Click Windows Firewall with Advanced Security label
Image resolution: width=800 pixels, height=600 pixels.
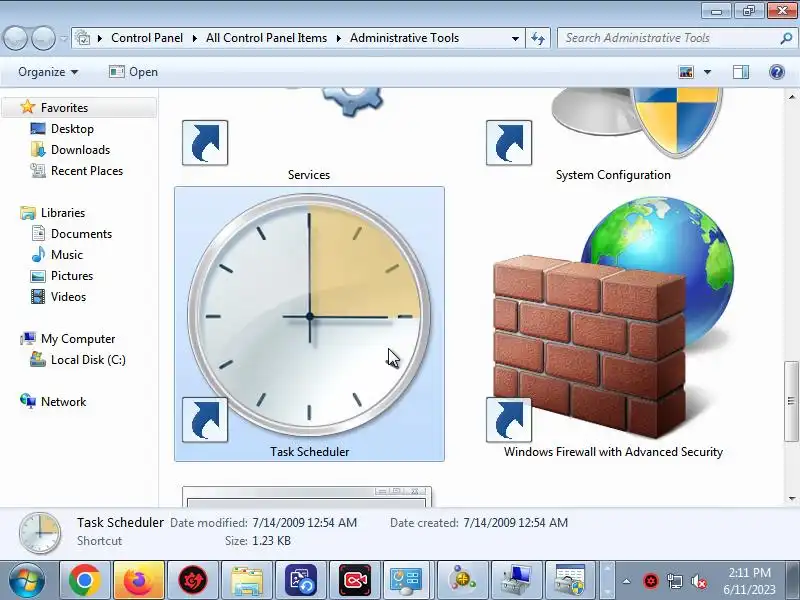613,452
